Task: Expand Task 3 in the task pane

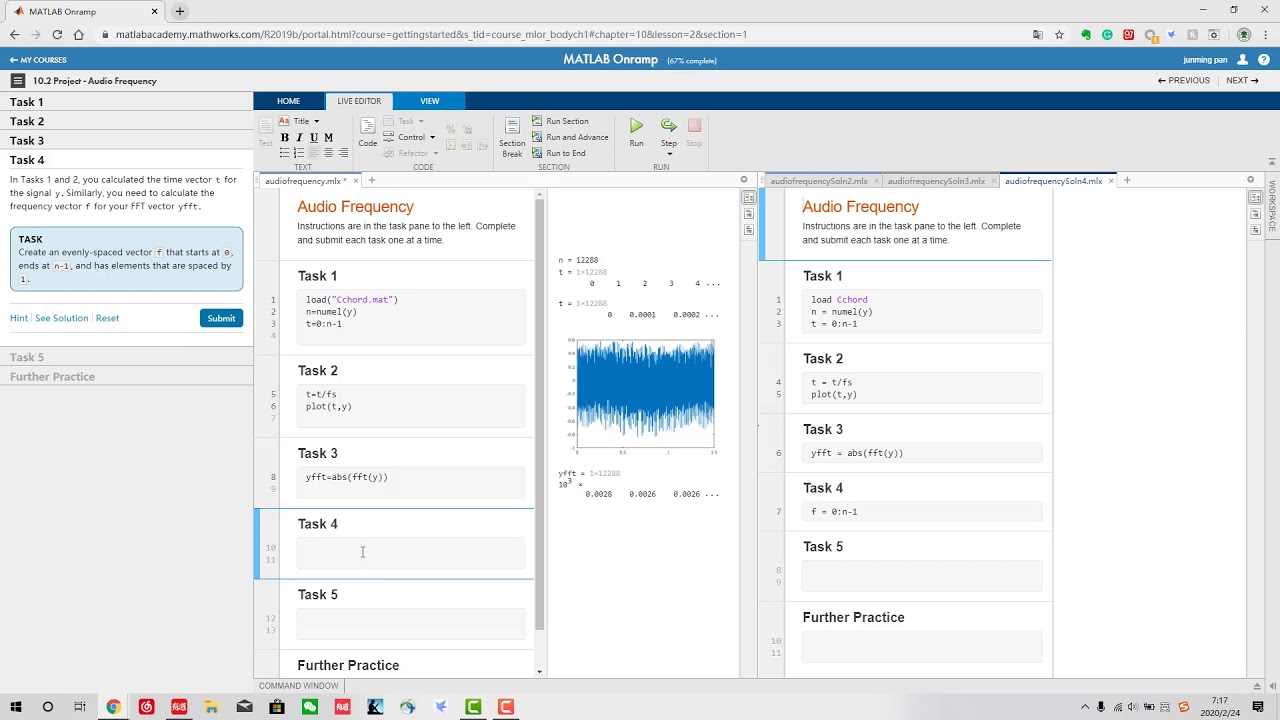Action: pyautogui.click(x=126, y=141)
